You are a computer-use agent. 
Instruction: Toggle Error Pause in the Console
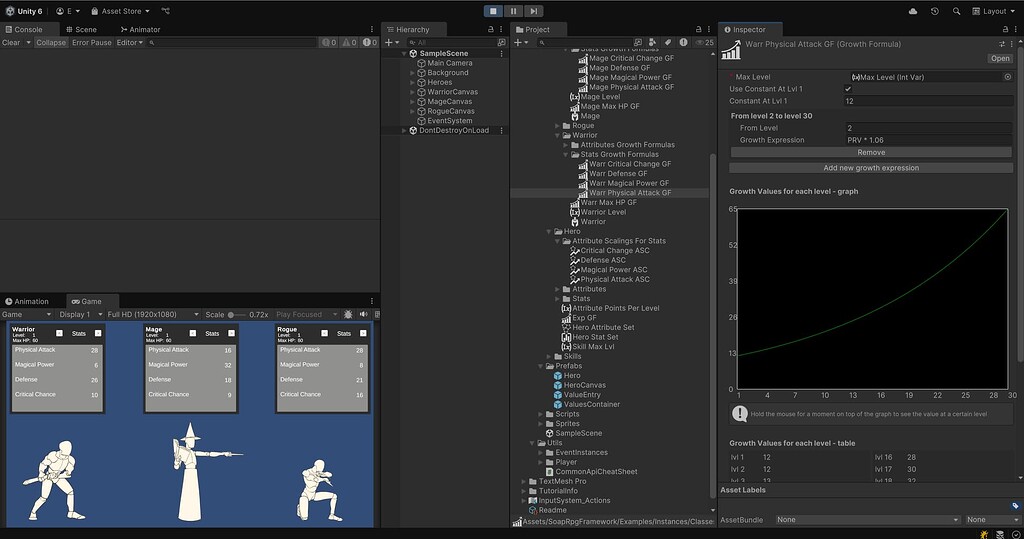(x=92, y=43)
